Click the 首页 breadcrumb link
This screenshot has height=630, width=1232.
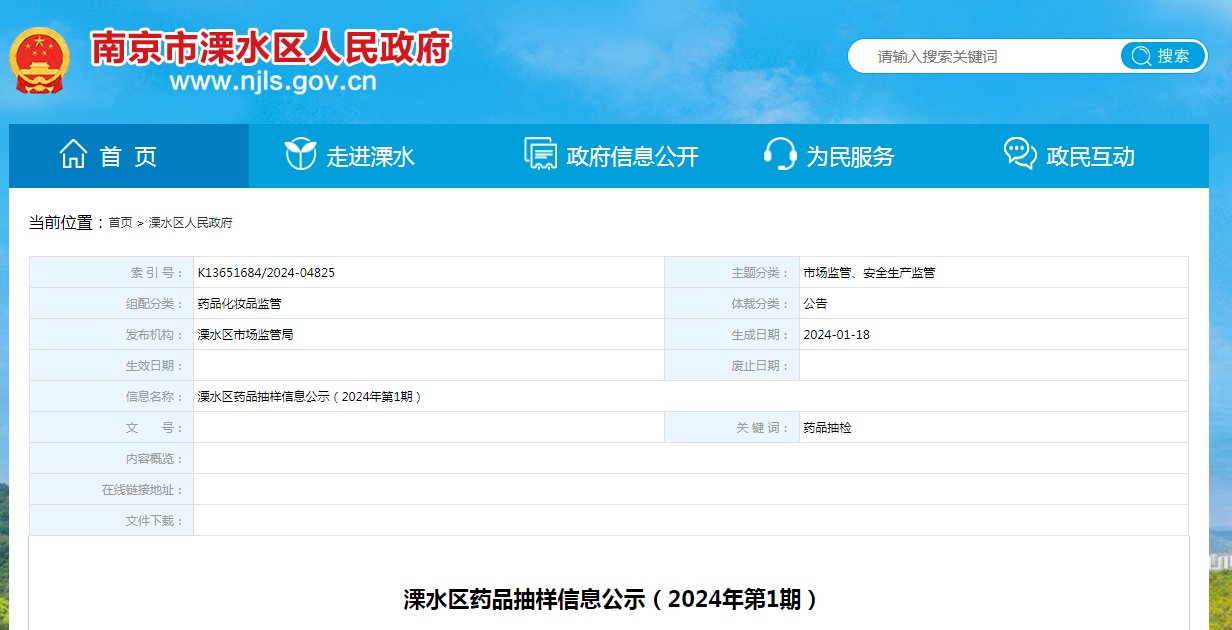coord(120,223)
